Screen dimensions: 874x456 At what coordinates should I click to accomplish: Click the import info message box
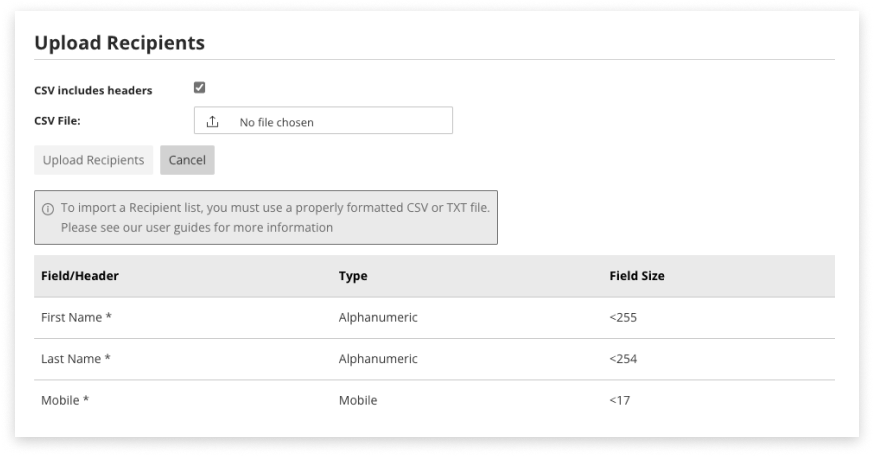pos(266,218)
